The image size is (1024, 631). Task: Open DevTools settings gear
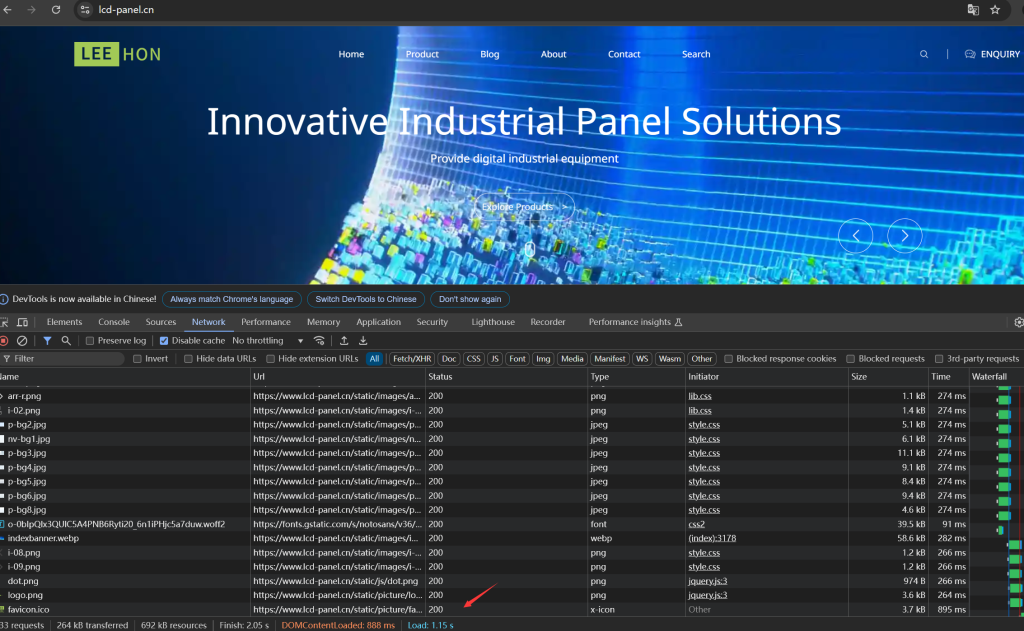pos(1018,322)
